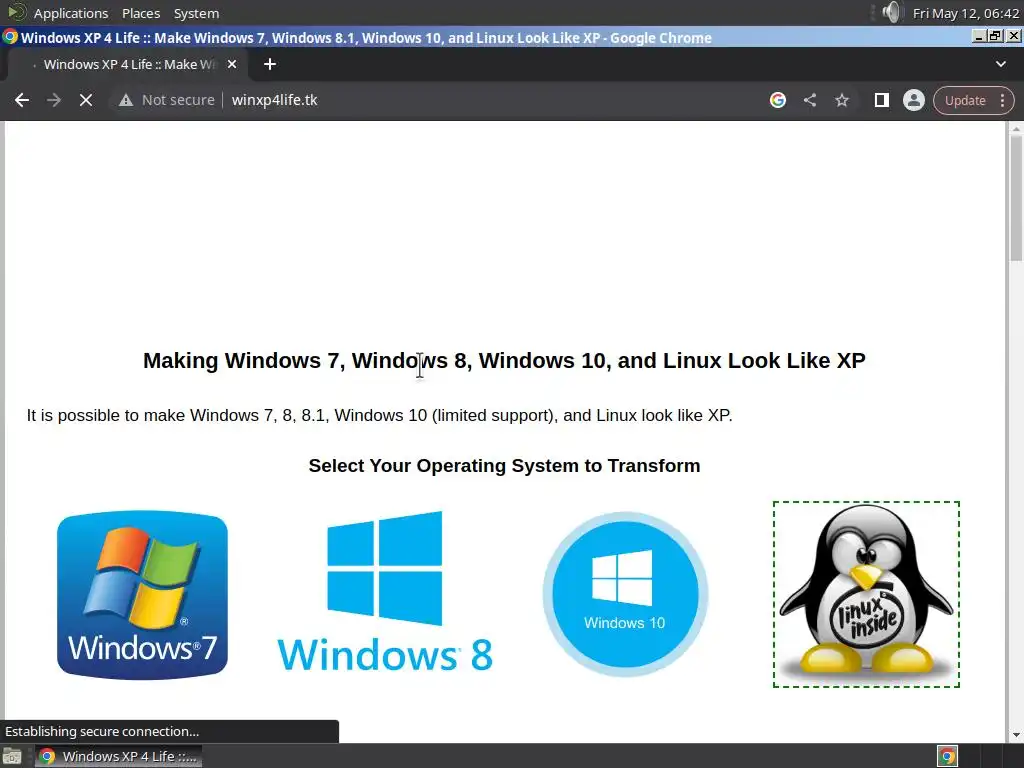1024x768 pixels.
Task: Click the scrollbar up arrow
Action: tap(1016, 128)
